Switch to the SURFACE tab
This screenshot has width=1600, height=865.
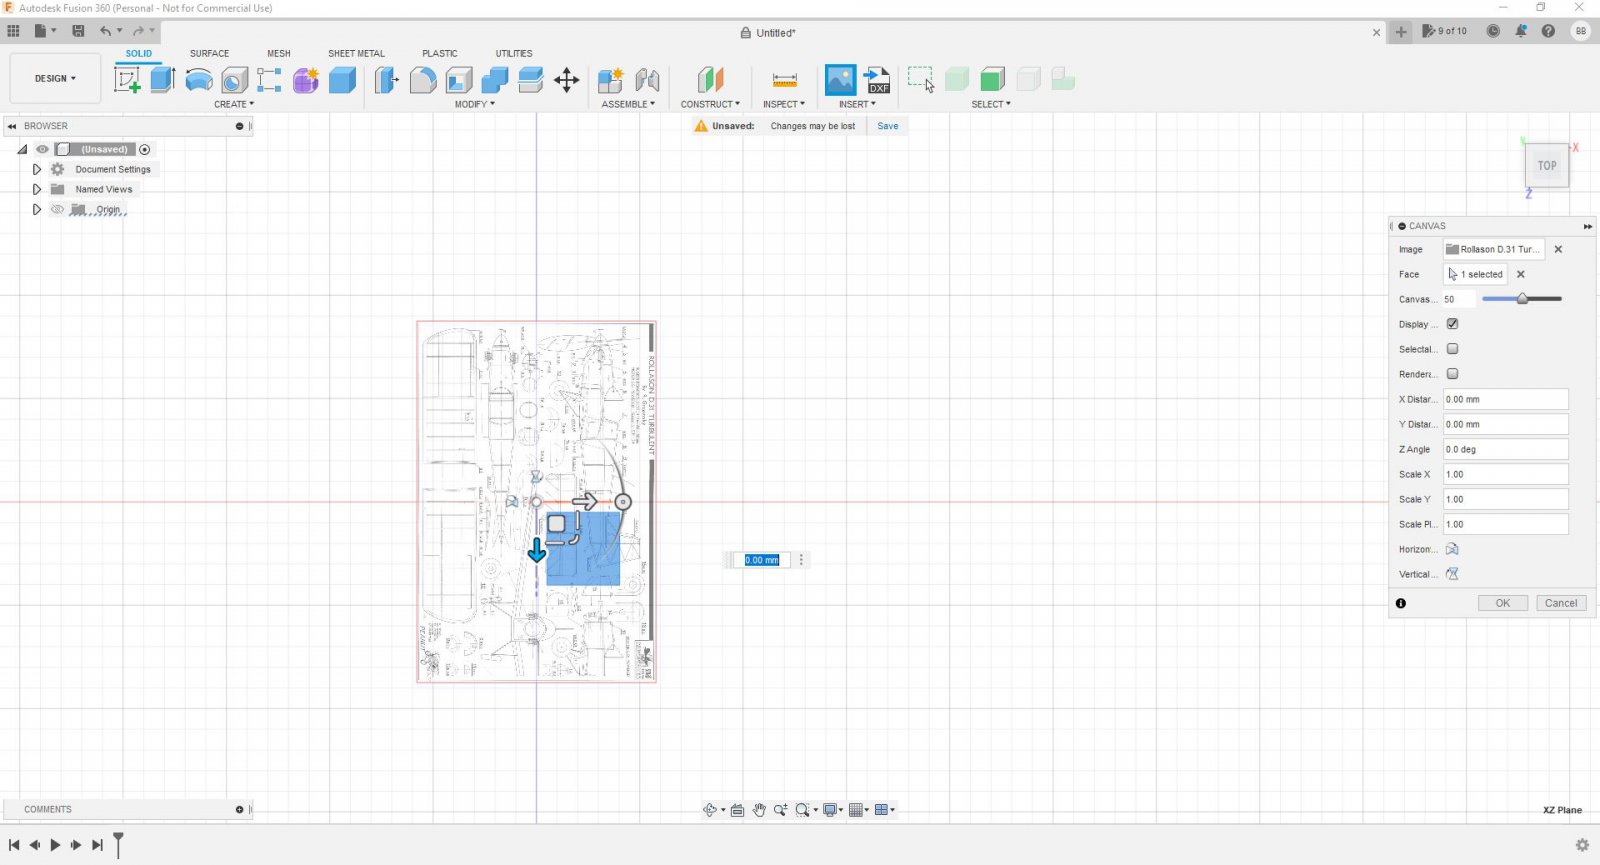pyautogui.click(x=209, y=53)
